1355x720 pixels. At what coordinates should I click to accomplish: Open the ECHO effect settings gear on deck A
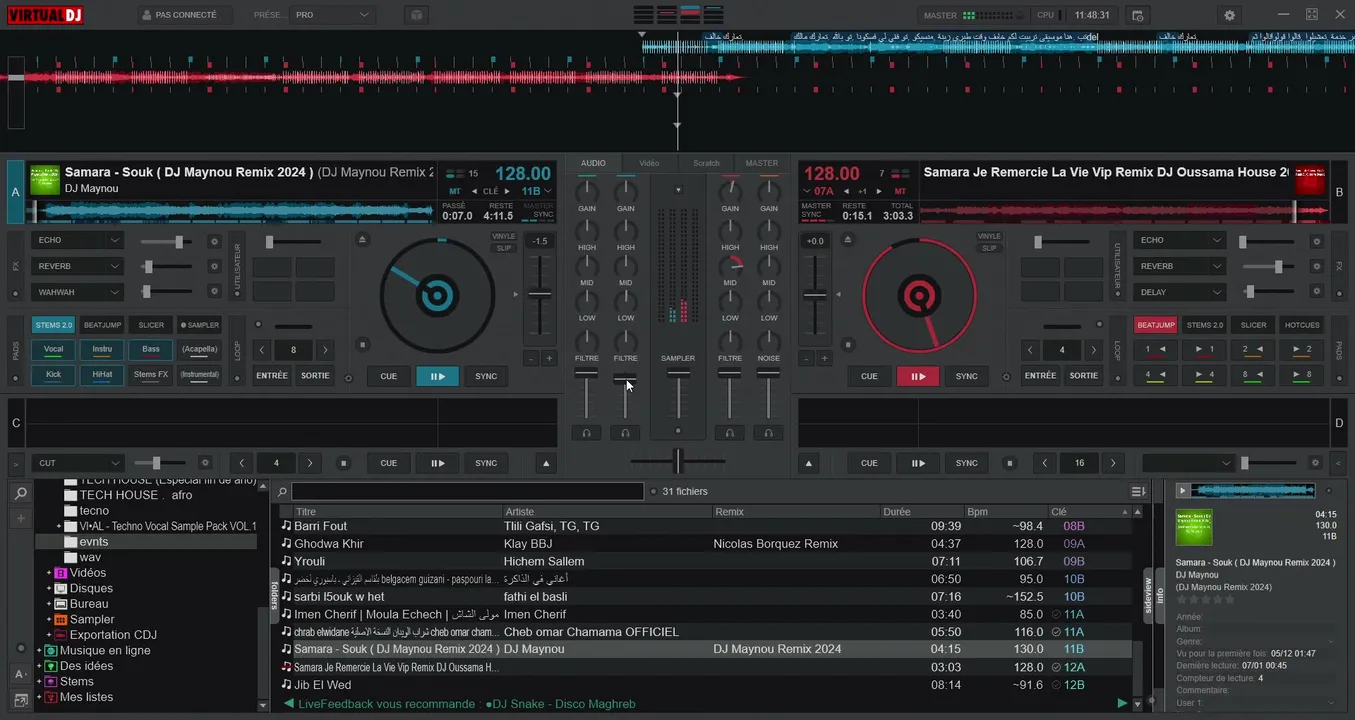click(x=213, y=241)
